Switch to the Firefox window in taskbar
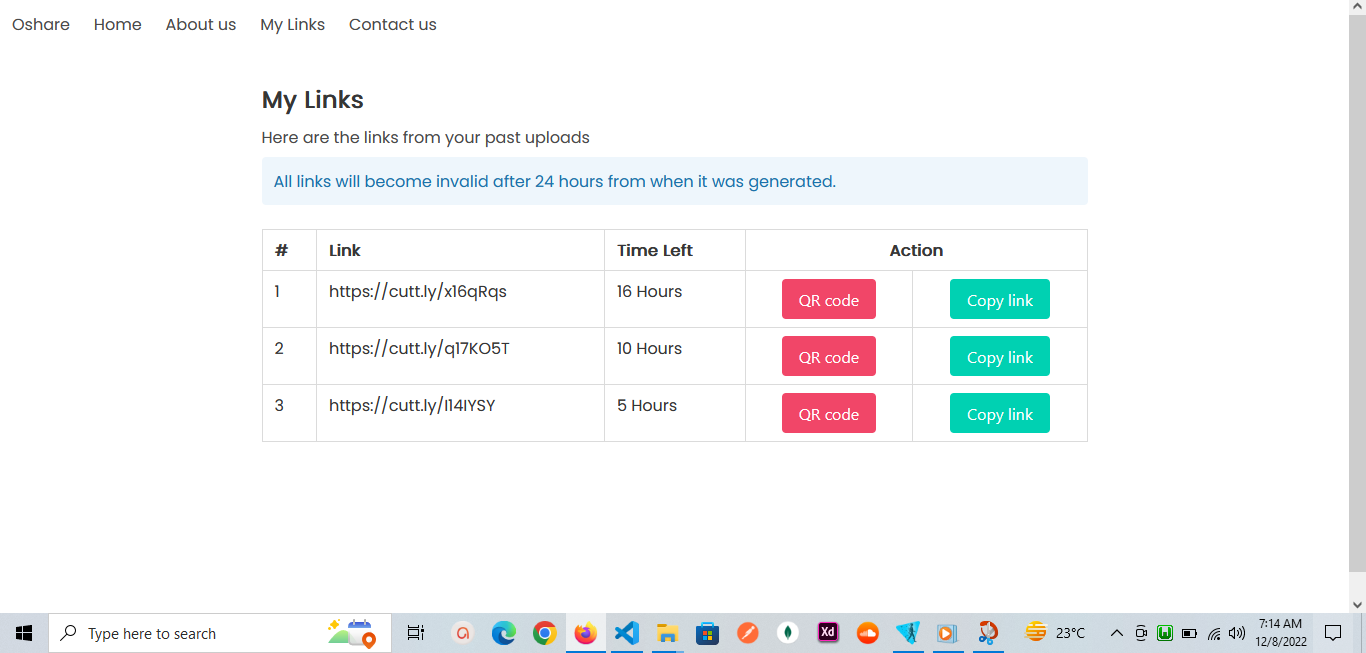 (585, 633)
